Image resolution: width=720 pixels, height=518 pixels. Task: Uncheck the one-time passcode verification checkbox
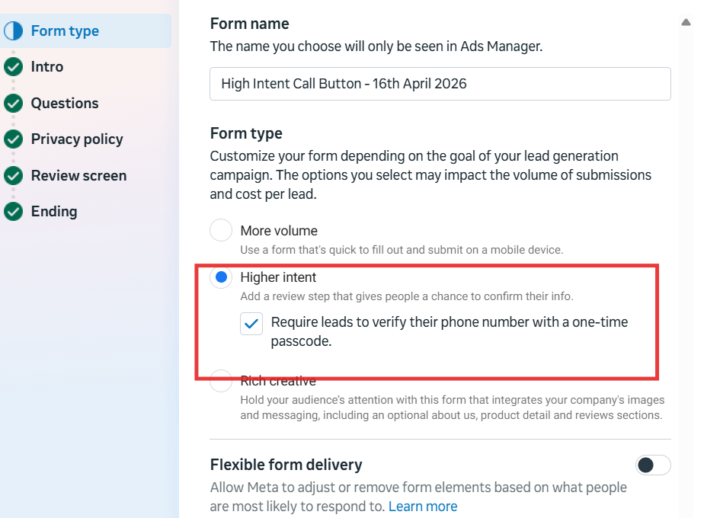(251, 324)
